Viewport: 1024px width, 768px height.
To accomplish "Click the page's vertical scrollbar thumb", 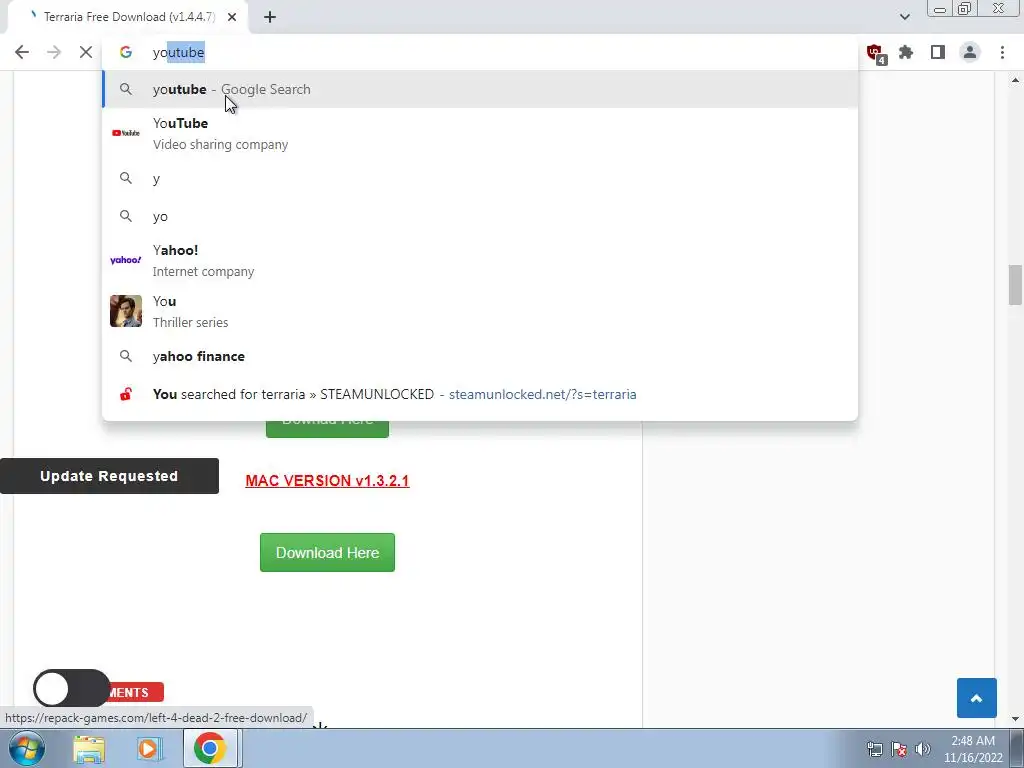I will pyautogui.click(x=1015, y=285).
